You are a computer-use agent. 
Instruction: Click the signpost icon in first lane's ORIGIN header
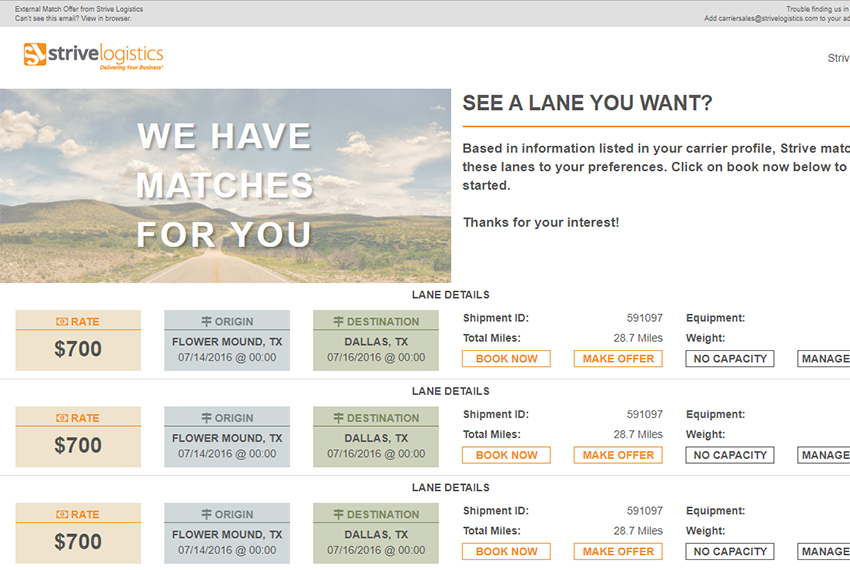pos(207,322)
